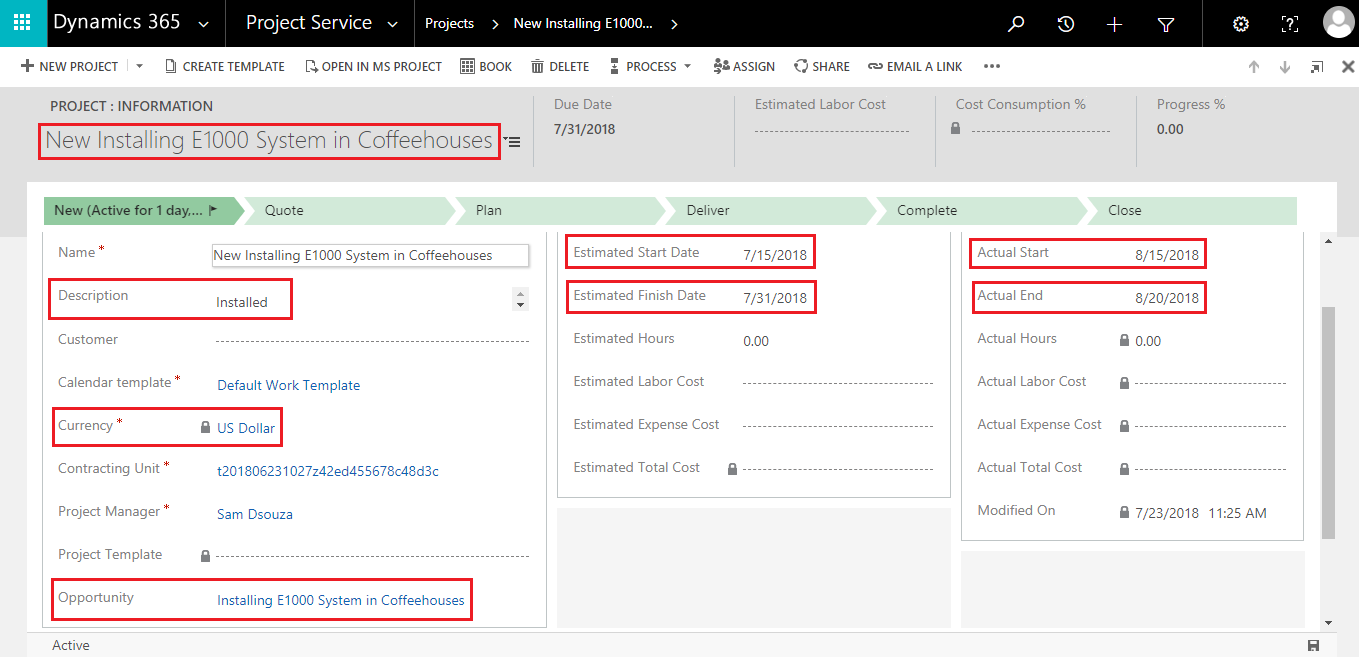
Task: Go to next record down arrow
Action: tap(1285, 67)
